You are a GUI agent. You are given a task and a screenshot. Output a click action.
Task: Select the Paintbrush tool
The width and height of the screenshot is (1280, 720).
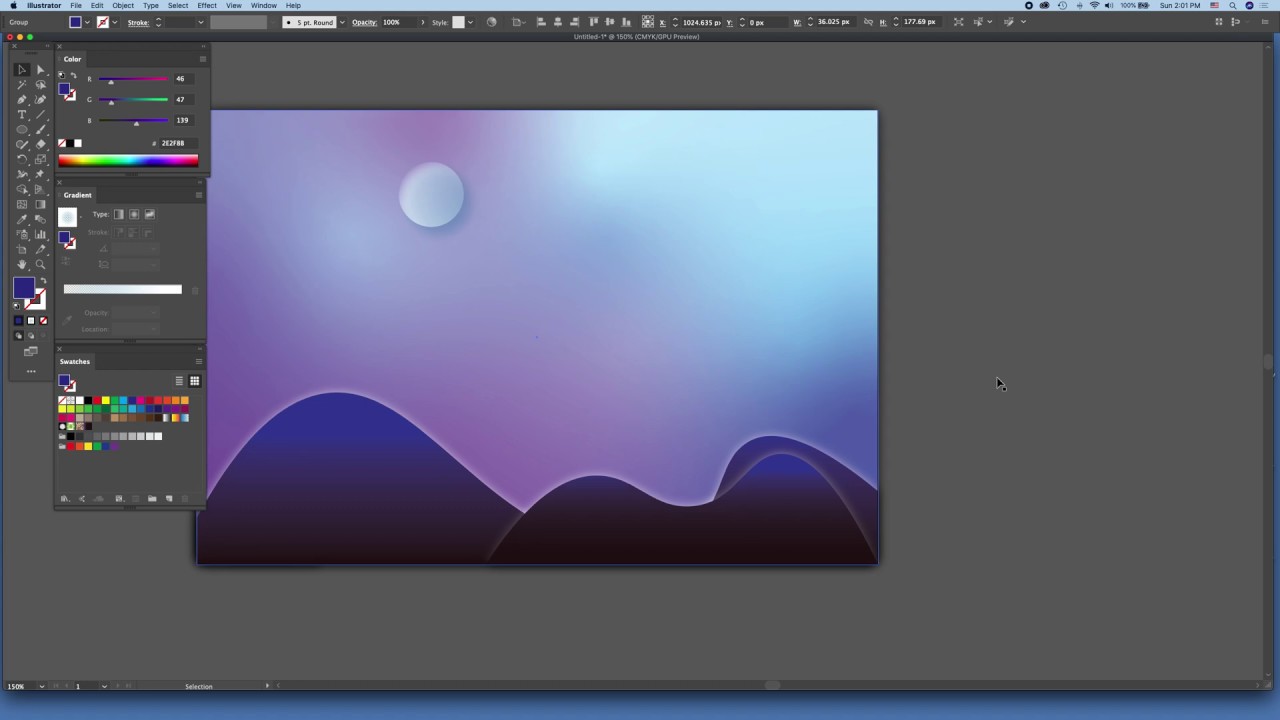tap(41, 129)
